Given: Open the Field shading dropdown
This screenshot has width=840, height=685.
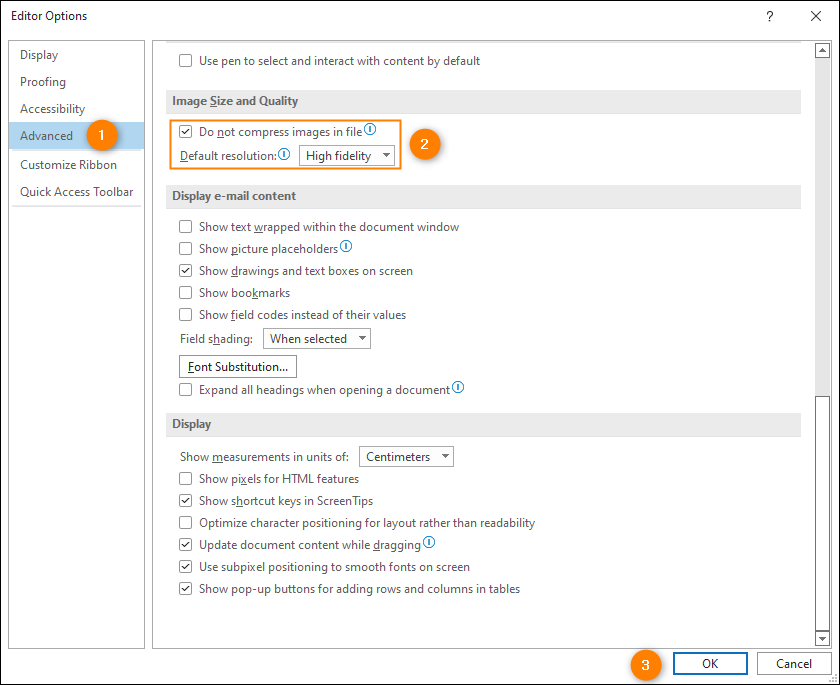Looking at the screenshot, I should [x=316, y=338].
